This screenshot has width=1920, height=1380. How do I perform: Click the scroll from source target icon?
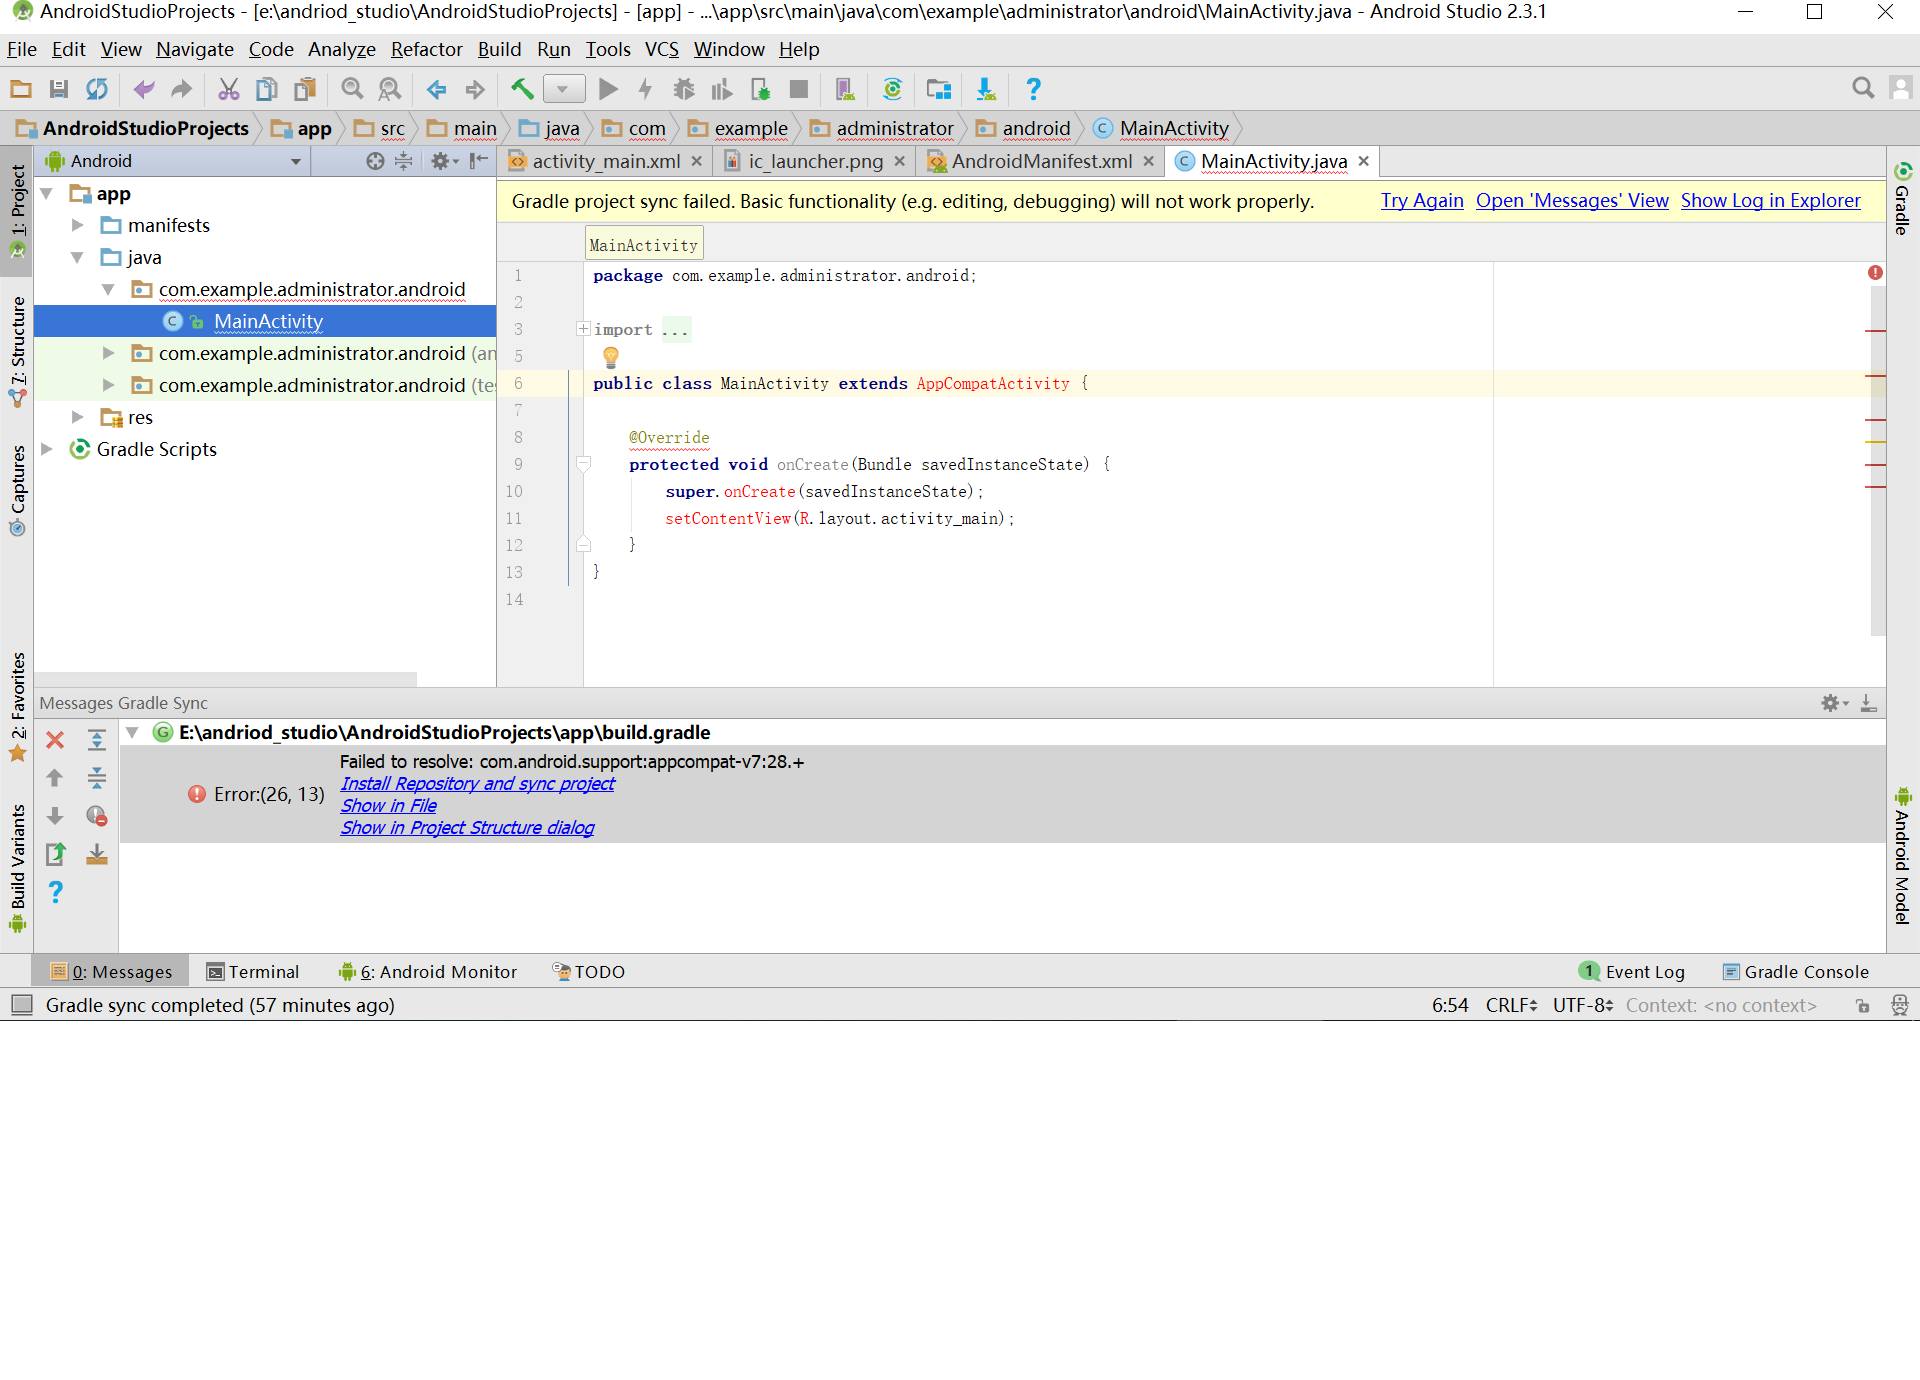(x=375, y=161)
